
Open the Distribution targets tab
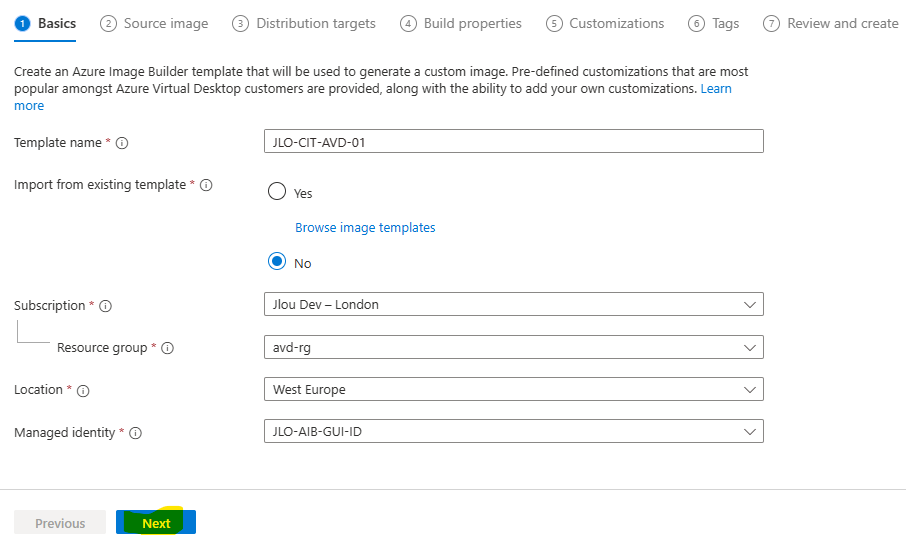pyautogui.click(x=304, y=24)
